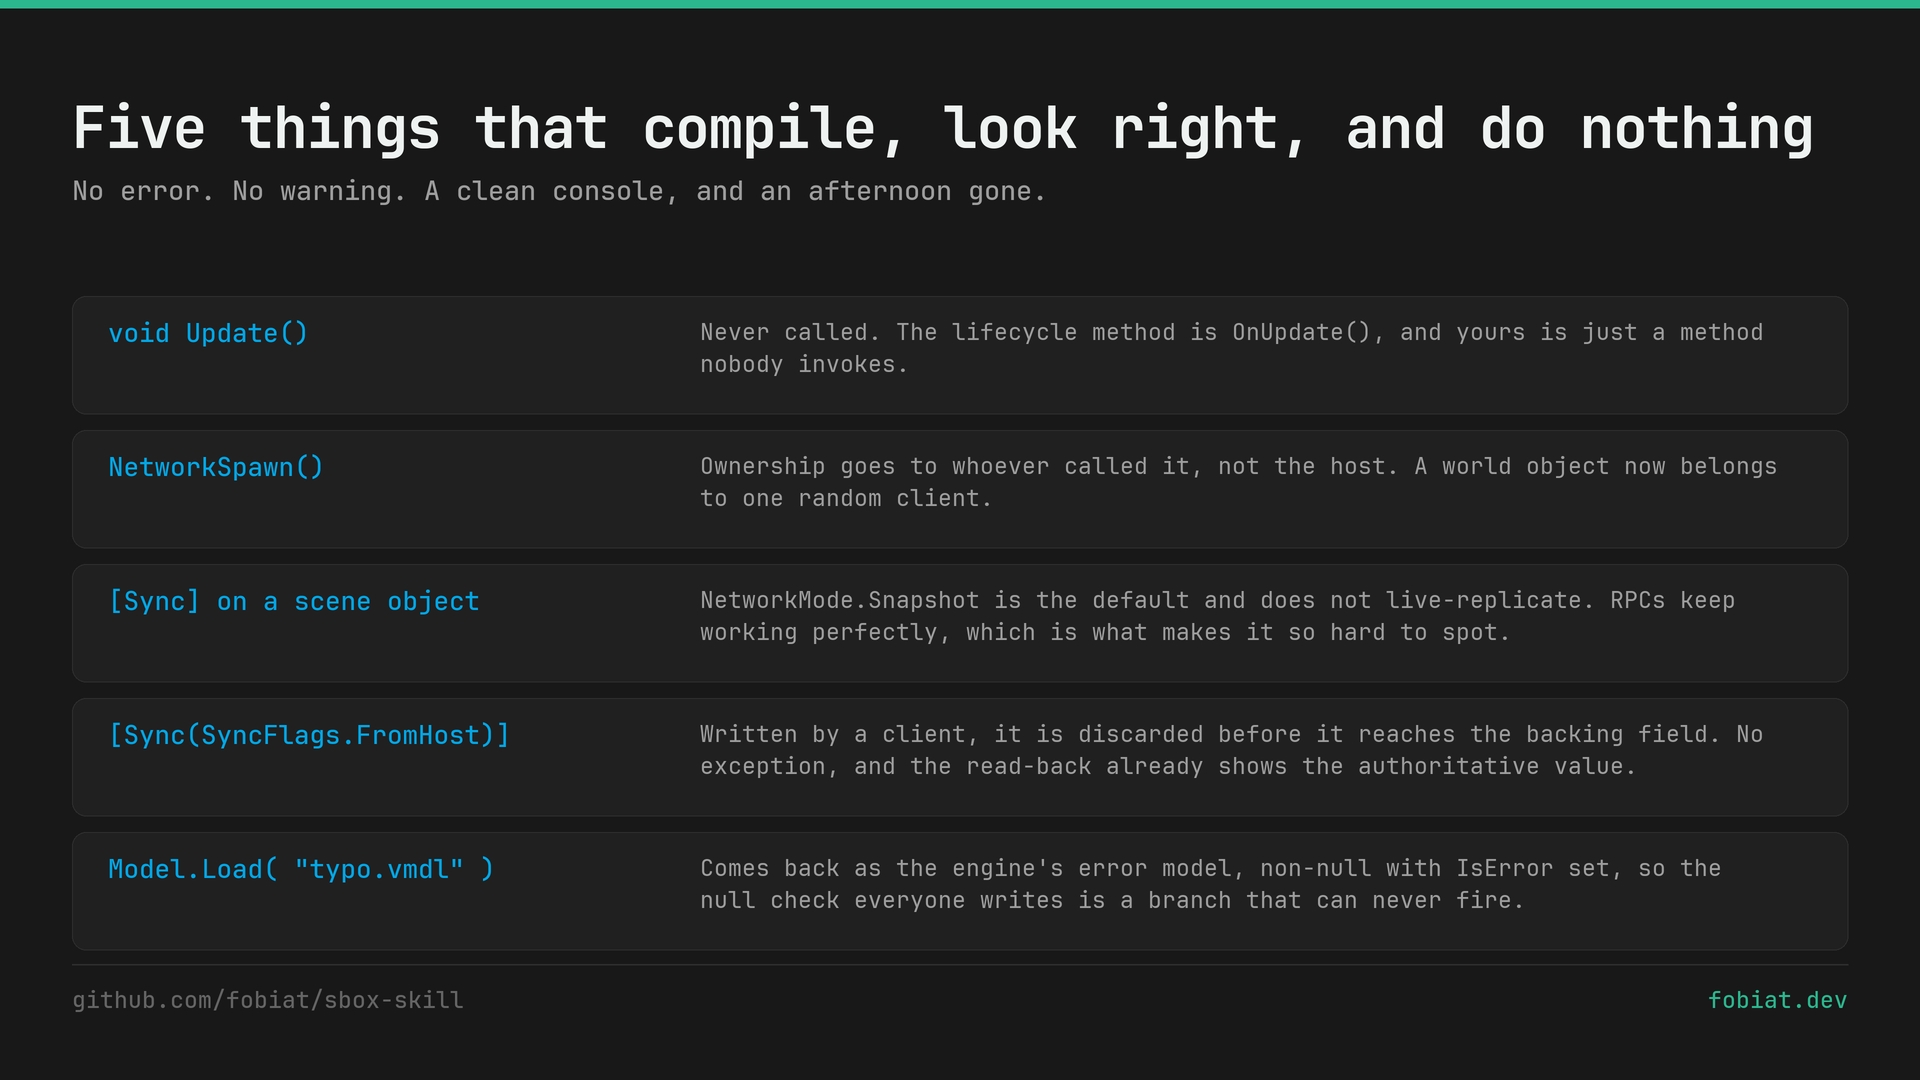Click the NetworkMode.Snapshot description text
The width and height of the screenshot is (1920, 1080).
1217,616
